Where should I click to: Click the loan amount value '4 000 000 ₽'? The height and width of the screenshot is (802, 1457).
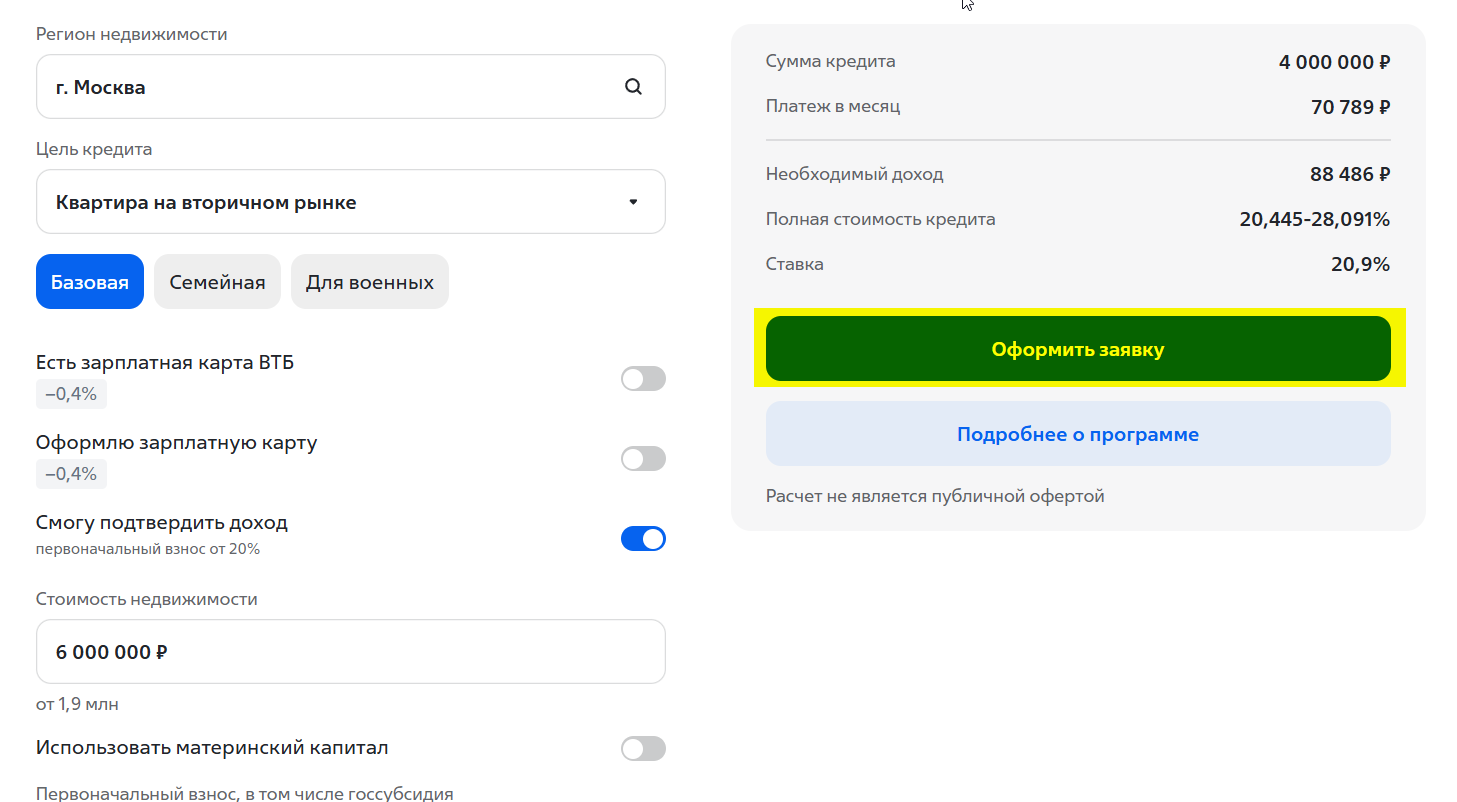[x=1334, y=62]
